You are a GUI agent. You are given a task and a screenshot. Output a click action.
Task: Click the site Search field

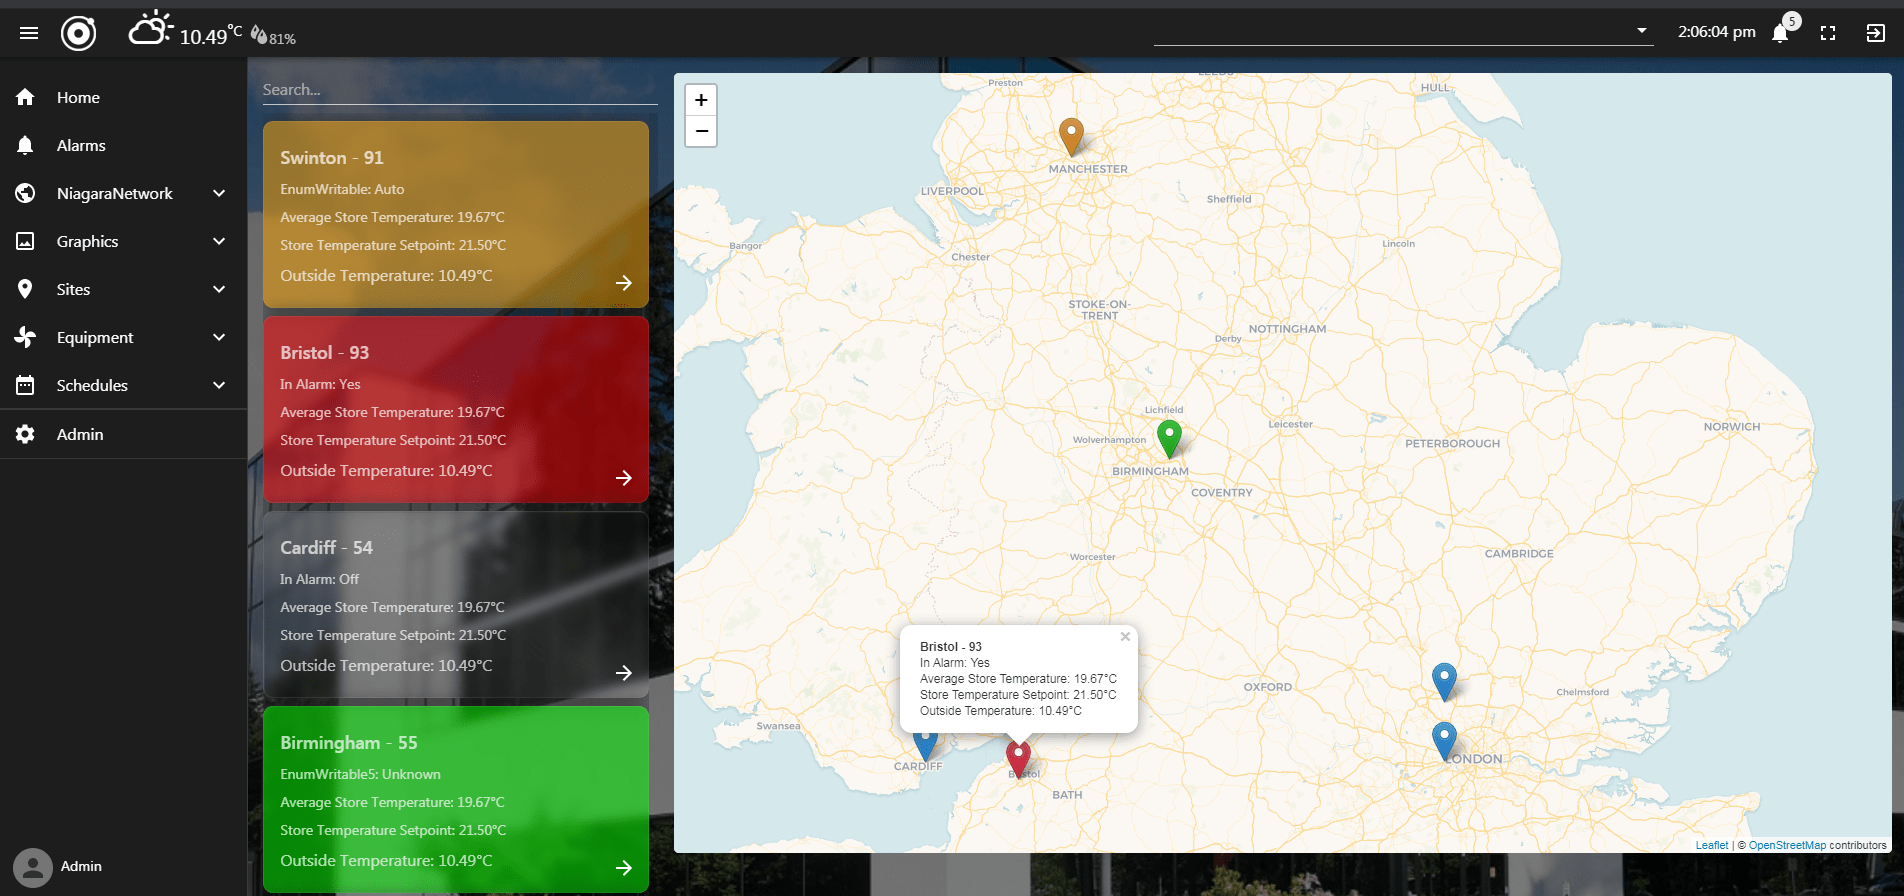point(458,89)
